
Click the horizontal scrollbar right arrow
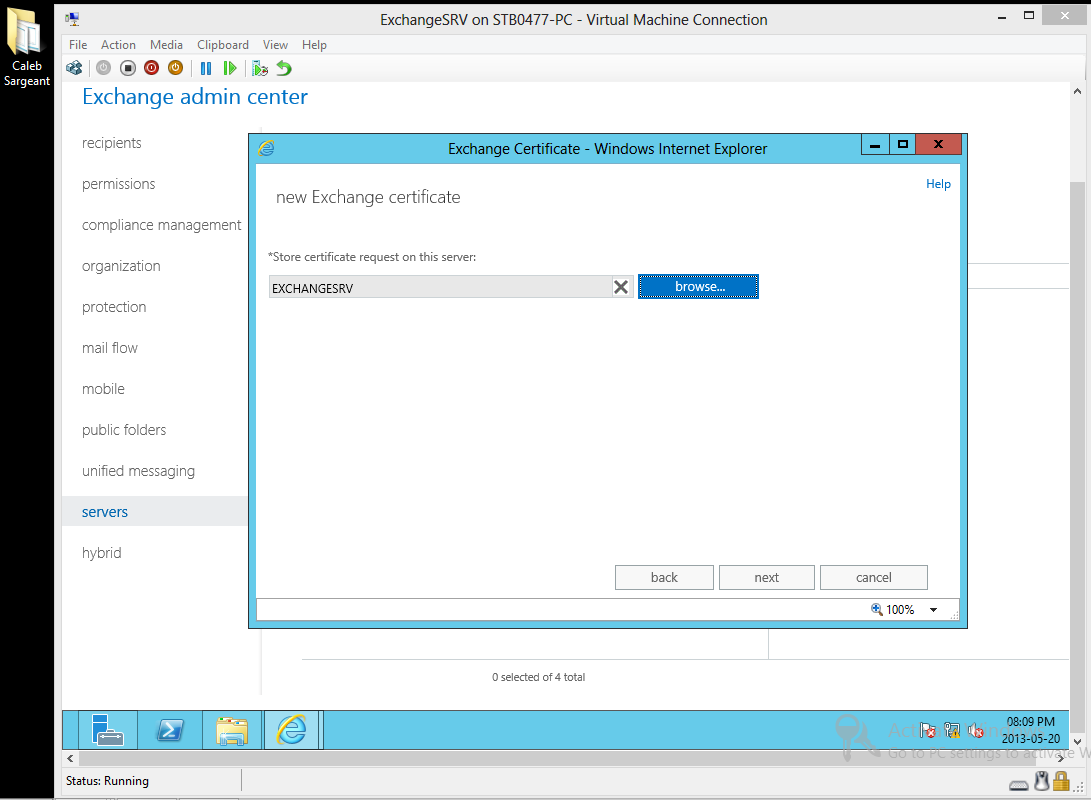click(1061, 758)
